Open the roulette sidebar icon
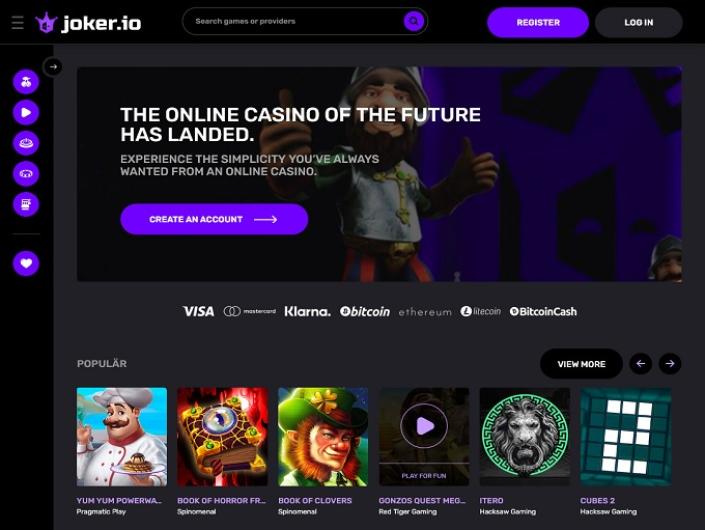705x530 pixels. pos(26,143)
